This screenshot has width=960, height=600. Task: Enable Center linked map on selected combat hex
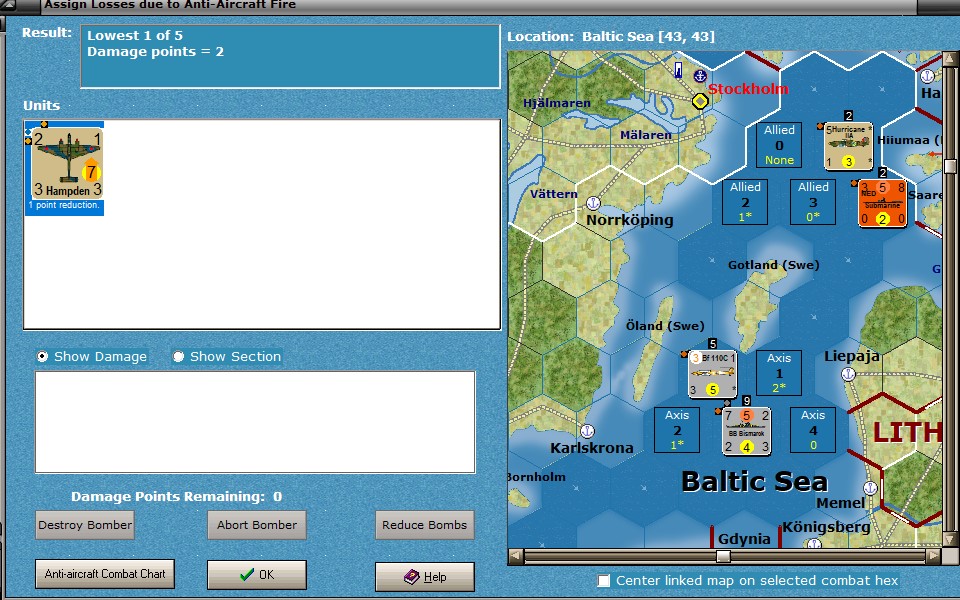point(604,580)
